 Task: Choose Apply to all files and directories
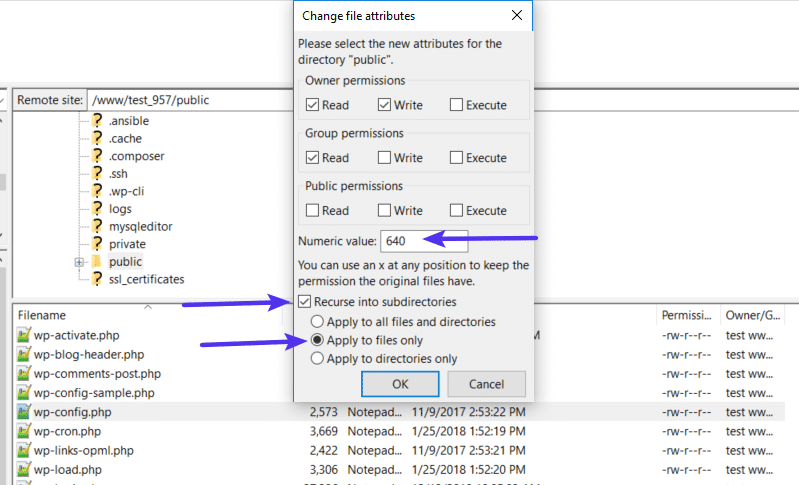[x=318, y=322]
